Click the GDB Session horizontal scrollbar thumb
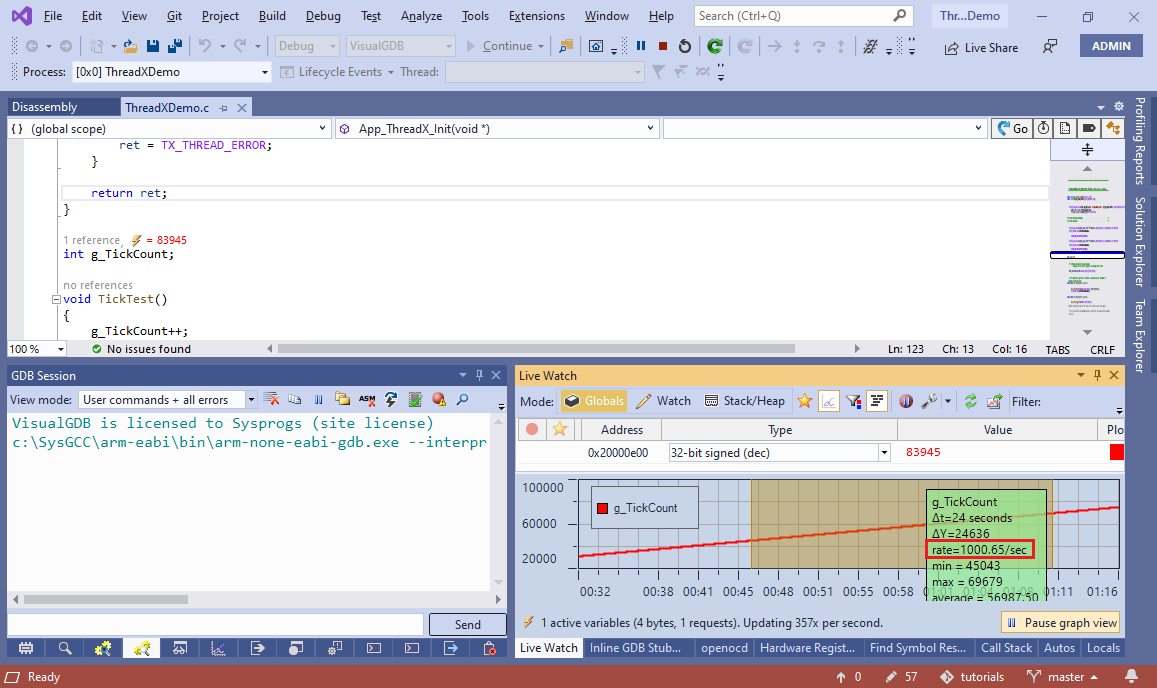This screenshot has height=688, width=1157. (106, 599)
